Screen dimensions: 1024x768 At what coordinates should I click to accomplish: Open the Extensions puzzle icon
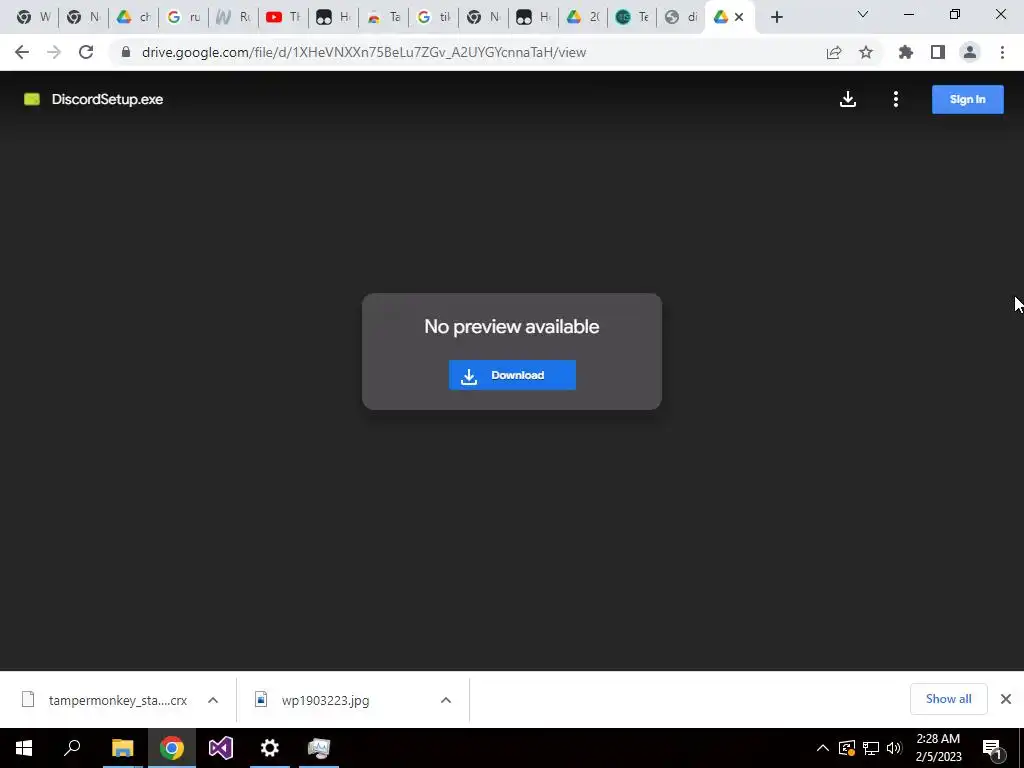905,52
